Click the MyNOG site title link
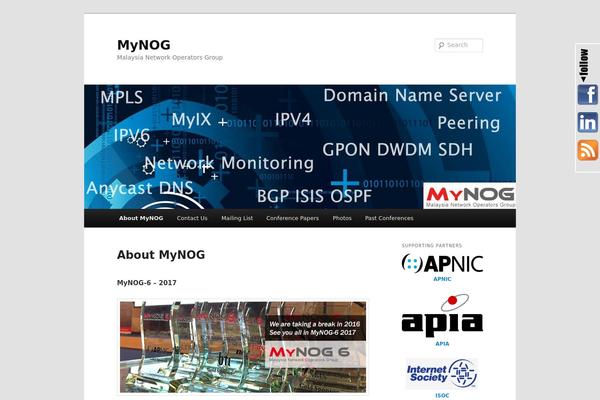The image size is (600, 400). (x=144, y=45)
